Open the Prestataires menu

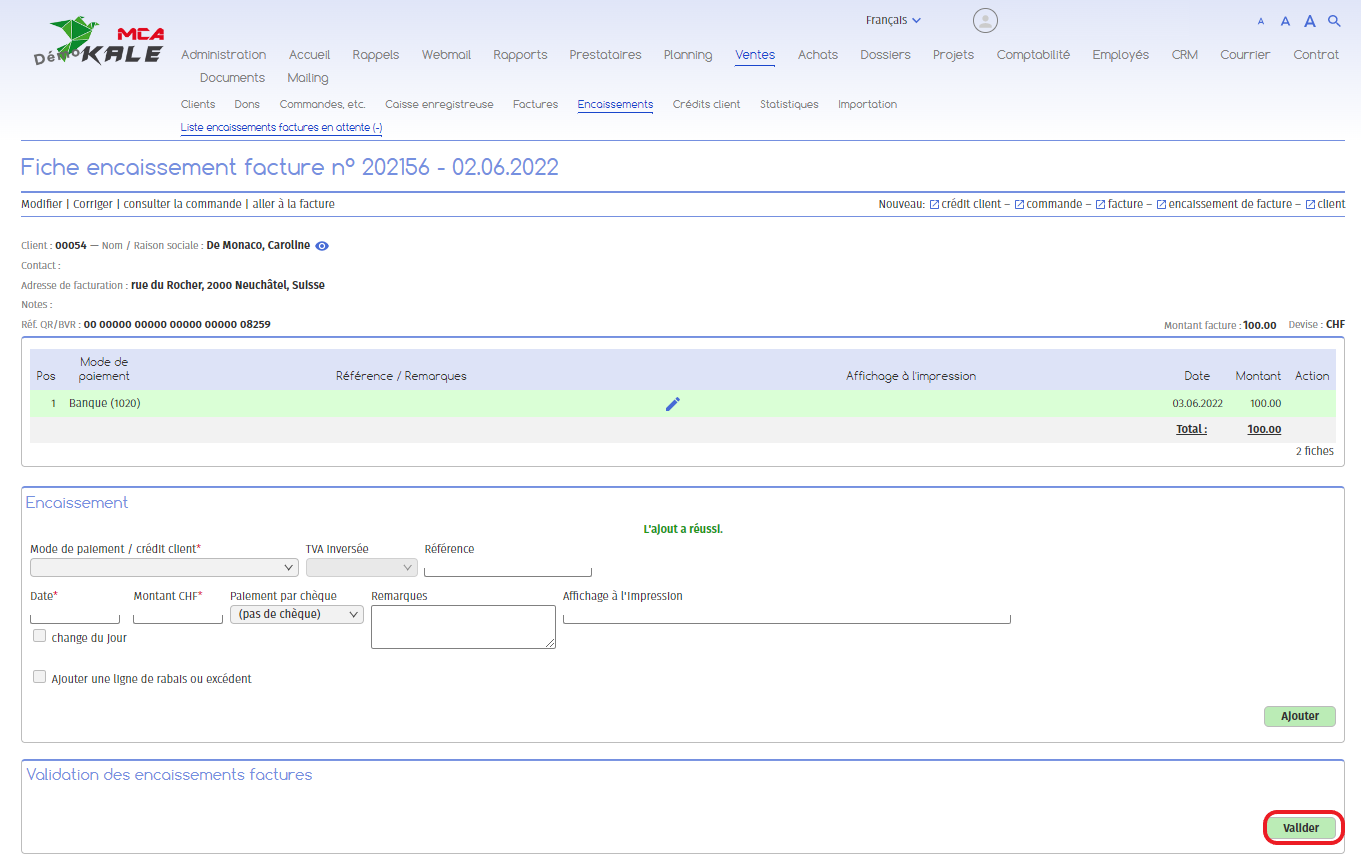(x=606, y=55)
